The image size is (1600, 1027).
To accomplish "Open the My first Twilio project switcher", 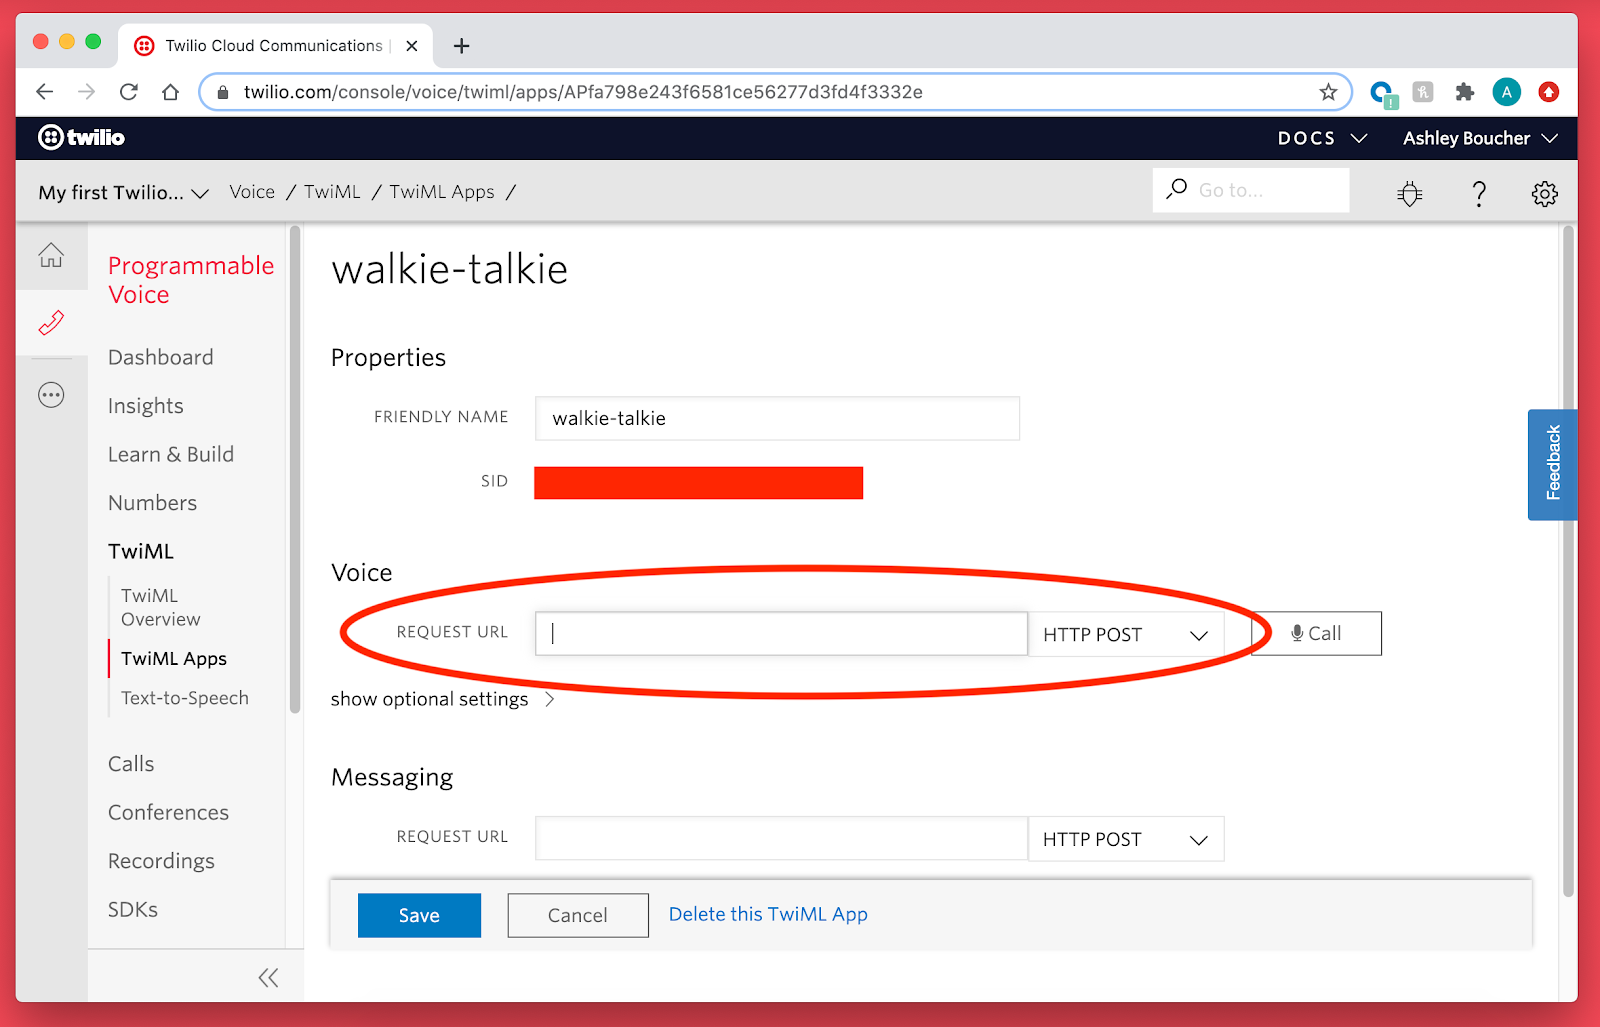I will coord(123,192).
